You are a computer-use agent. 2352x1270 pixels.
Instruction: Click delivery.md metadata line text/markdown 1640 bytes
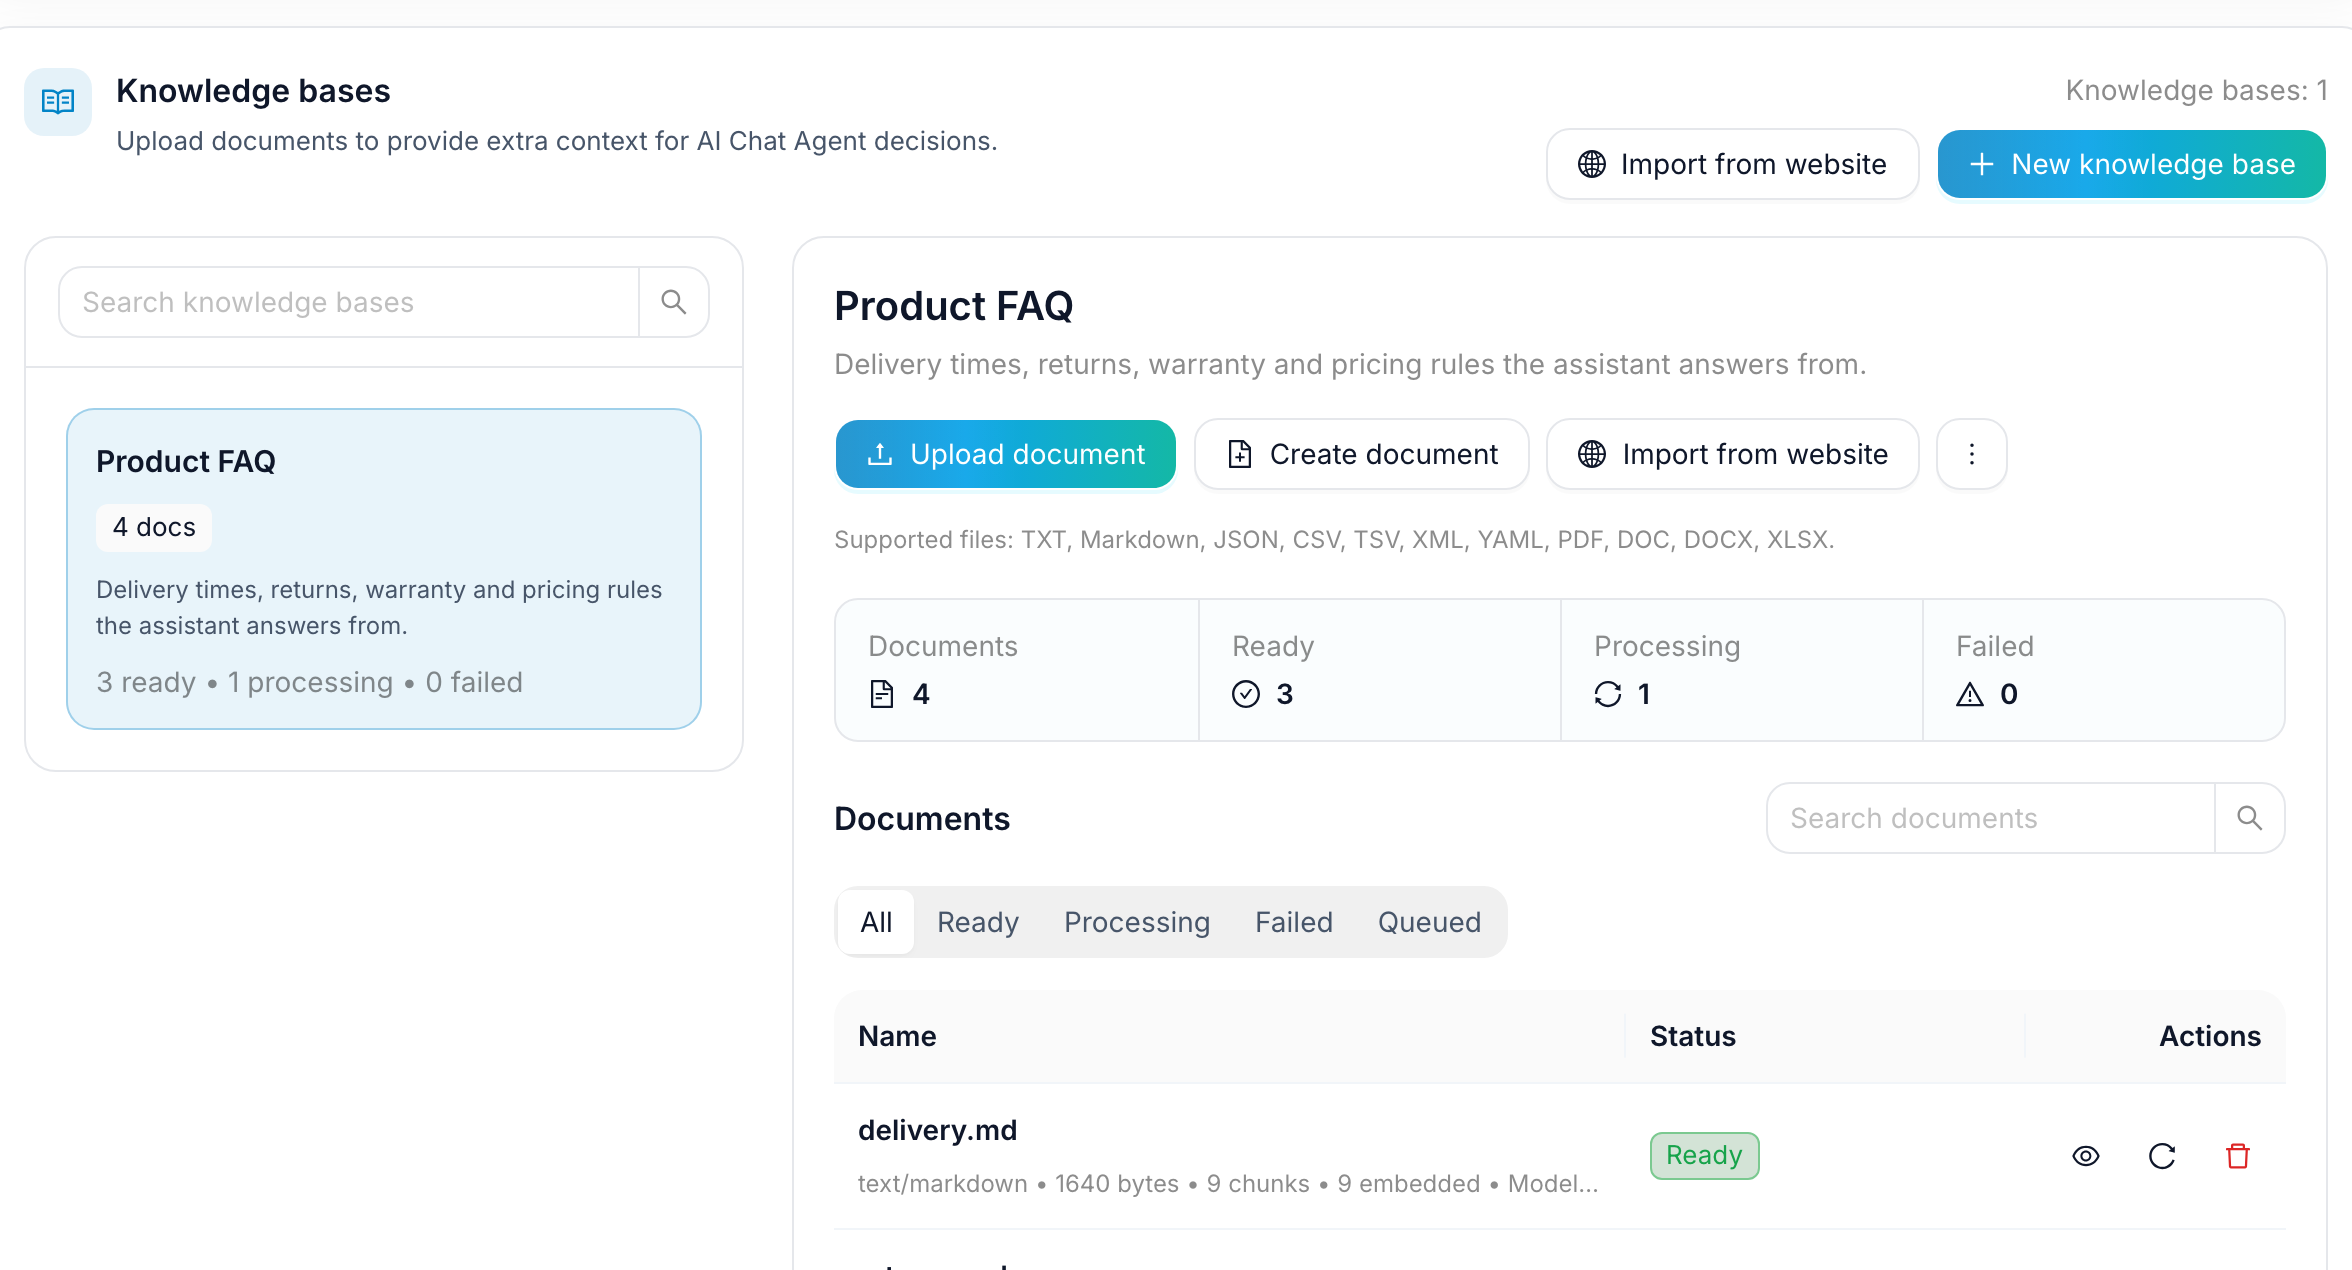pos(1228,1184)
